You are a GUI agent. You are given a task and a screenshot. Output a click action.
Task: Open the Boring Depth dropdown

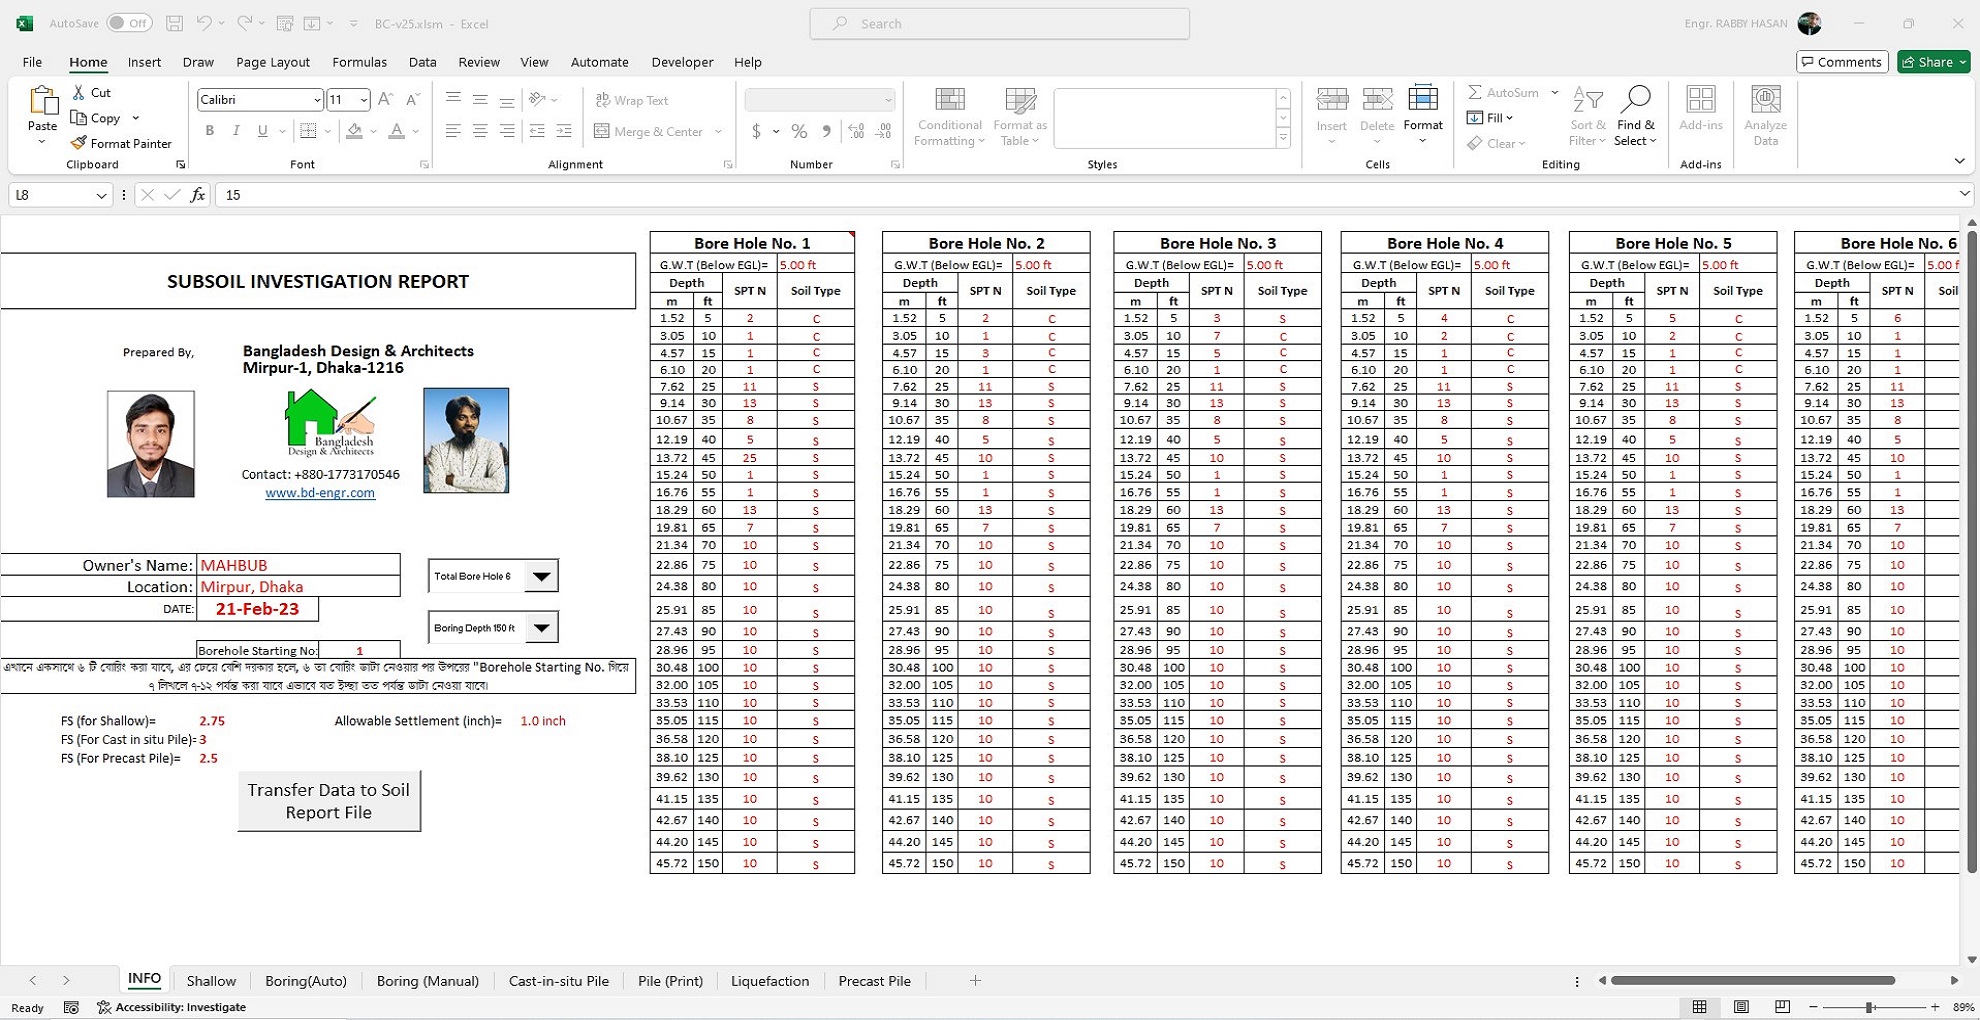tap(541, 628)
